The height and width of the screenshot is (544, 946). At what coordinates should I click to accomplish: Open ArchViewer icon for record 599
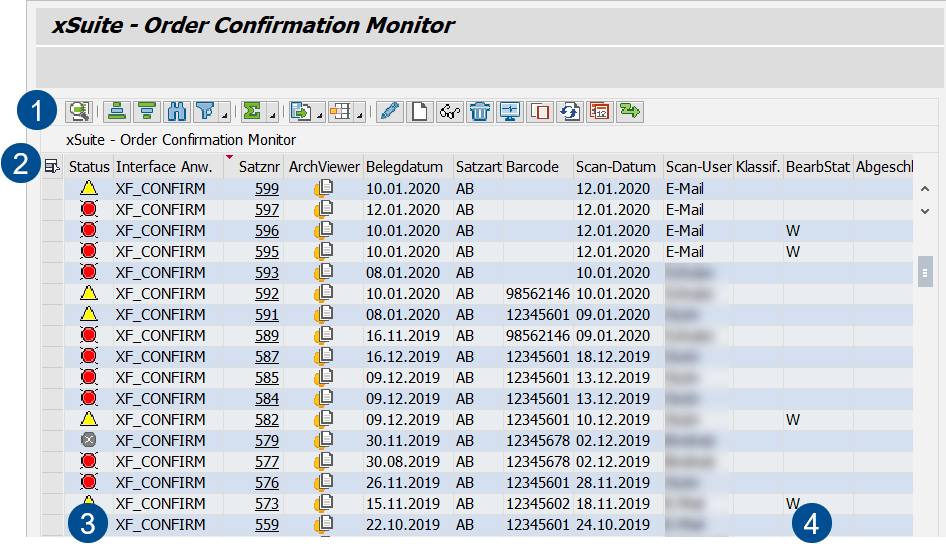pyautogui.click(x=324, y=189)
